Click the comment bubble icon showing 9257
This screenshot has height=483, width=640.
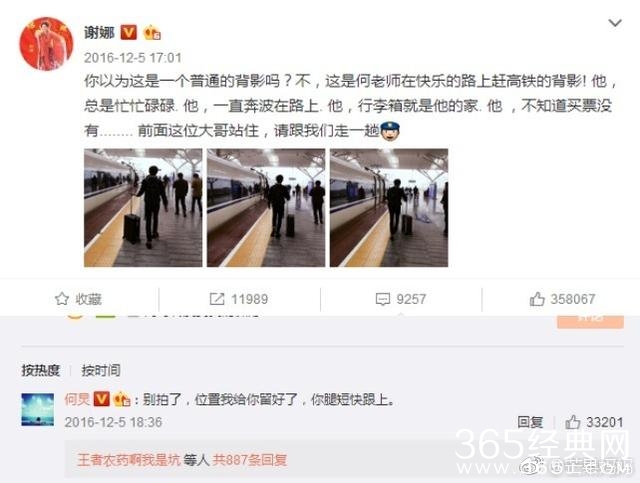coord(382,299)
